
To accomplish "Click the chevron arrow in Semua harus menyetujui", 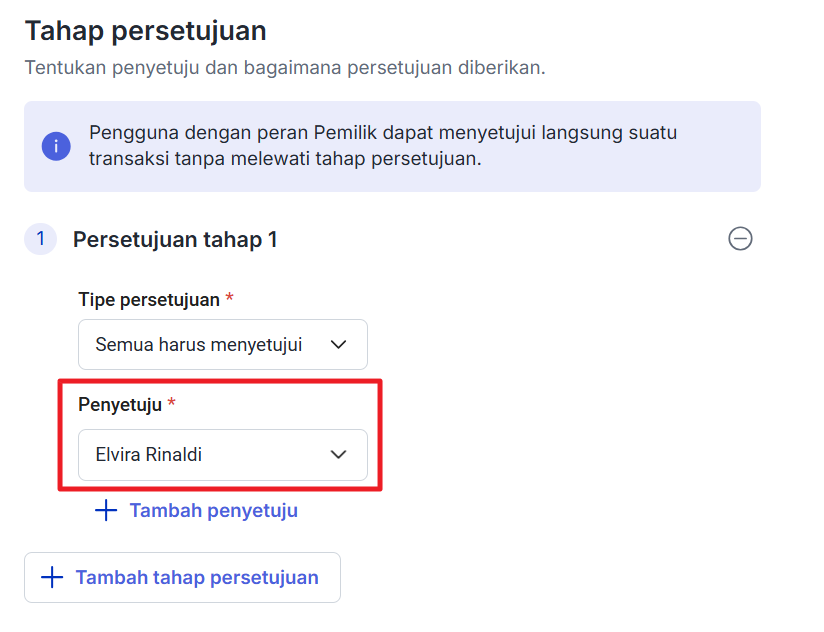I will 339,345.
